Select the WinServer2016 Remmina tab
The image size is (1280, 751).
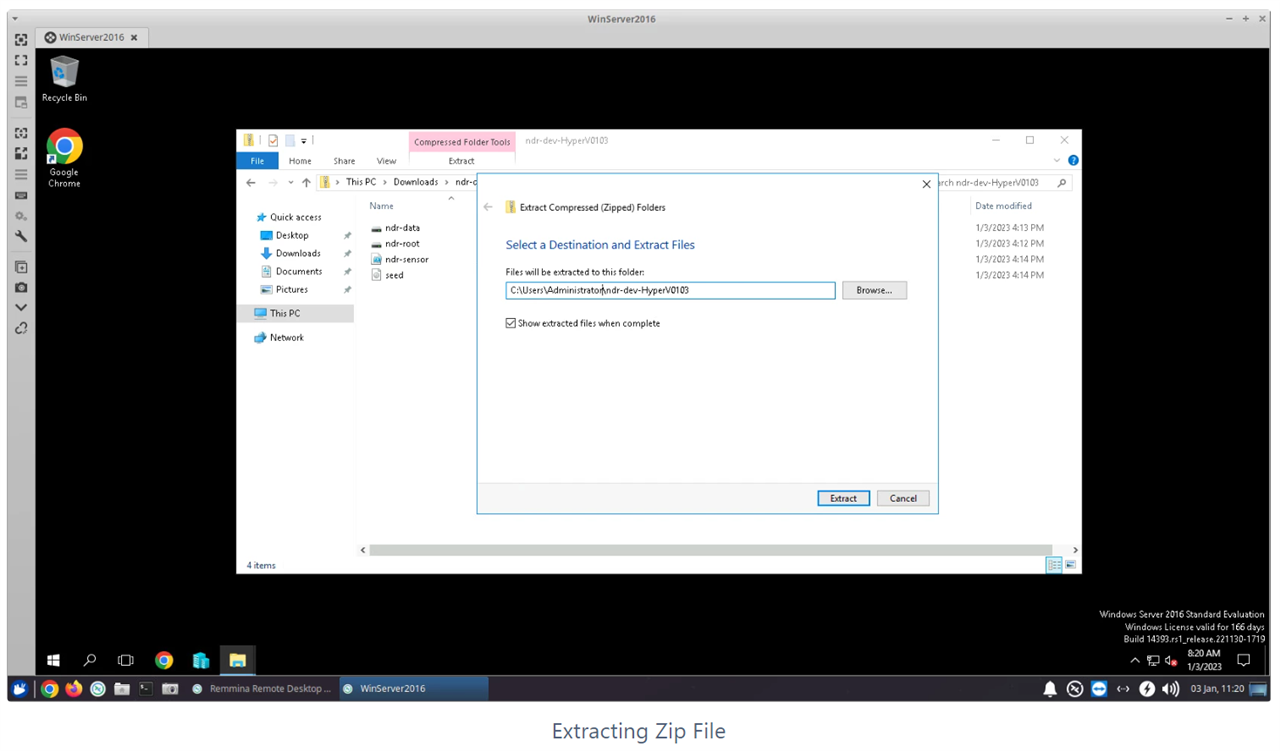92,37
